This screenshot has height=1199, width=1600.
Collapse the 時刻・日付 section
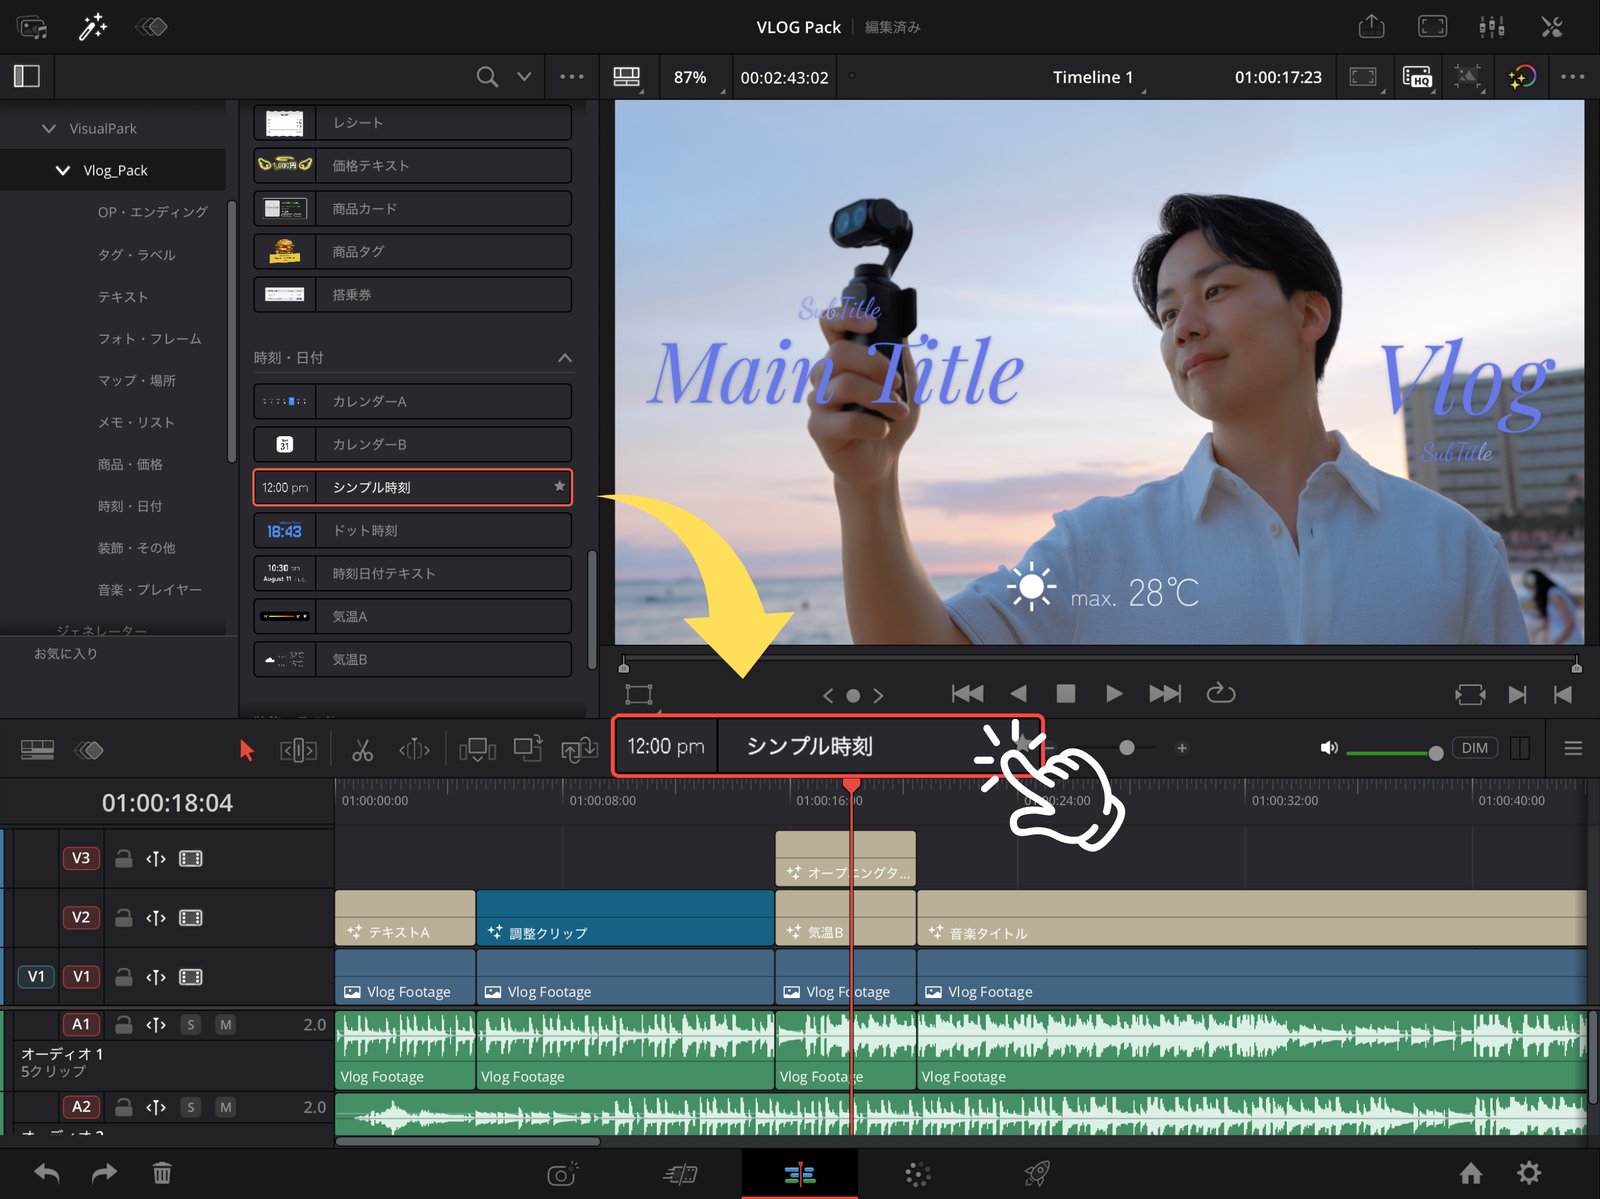(565, 358)
